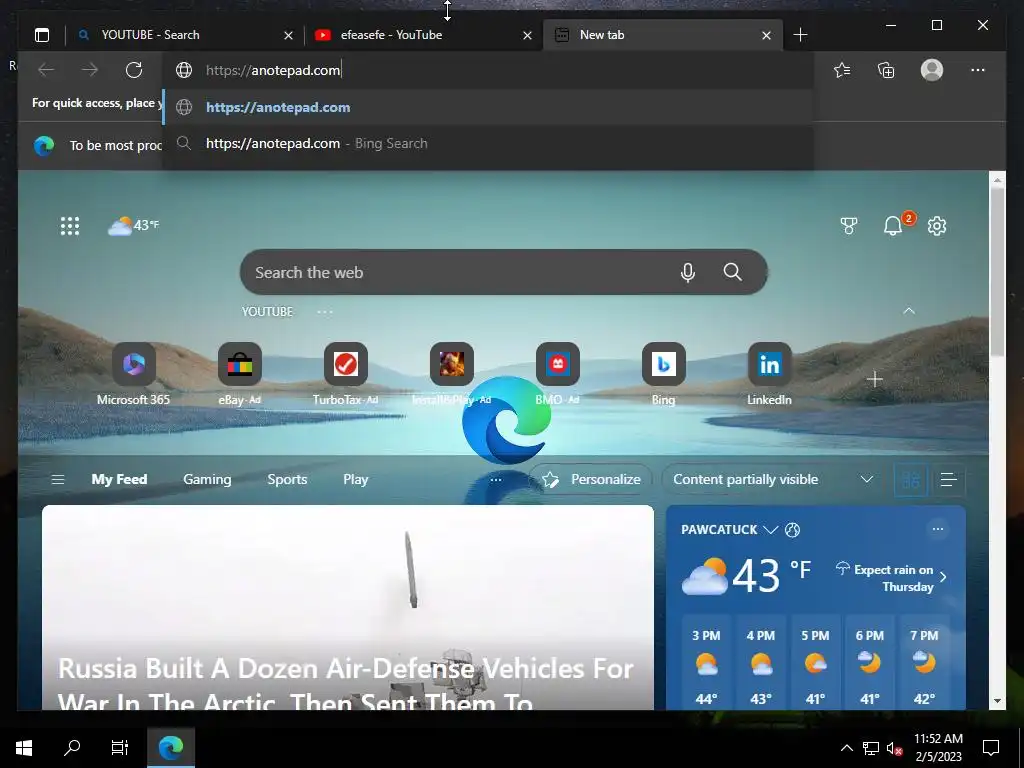Collapse quick links with up chevron
Viewport: 1024px width, 768px height.
point(909,312)
